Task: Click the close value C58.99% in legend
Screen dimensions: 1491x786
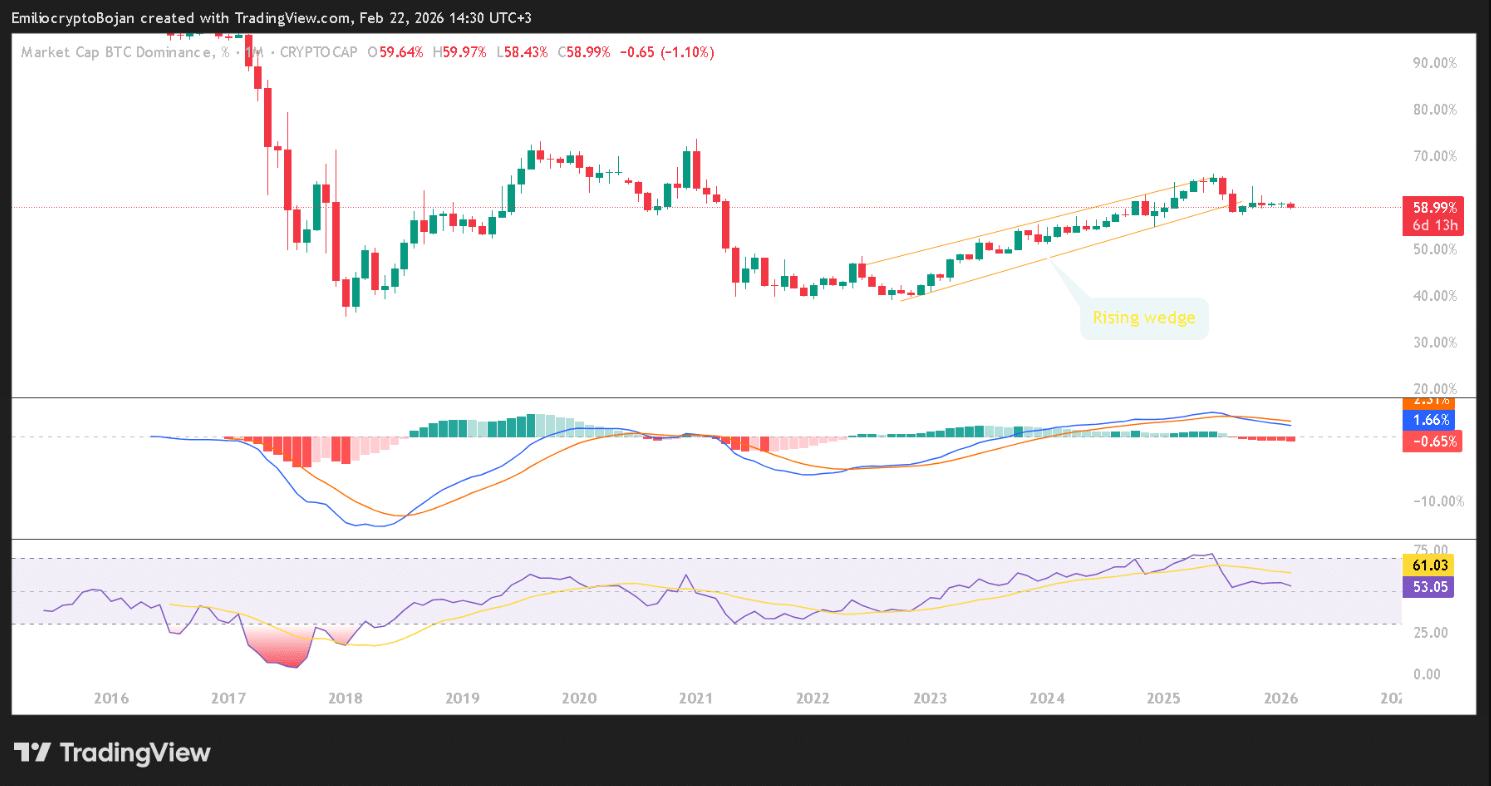Action: [x=583, y=52]
